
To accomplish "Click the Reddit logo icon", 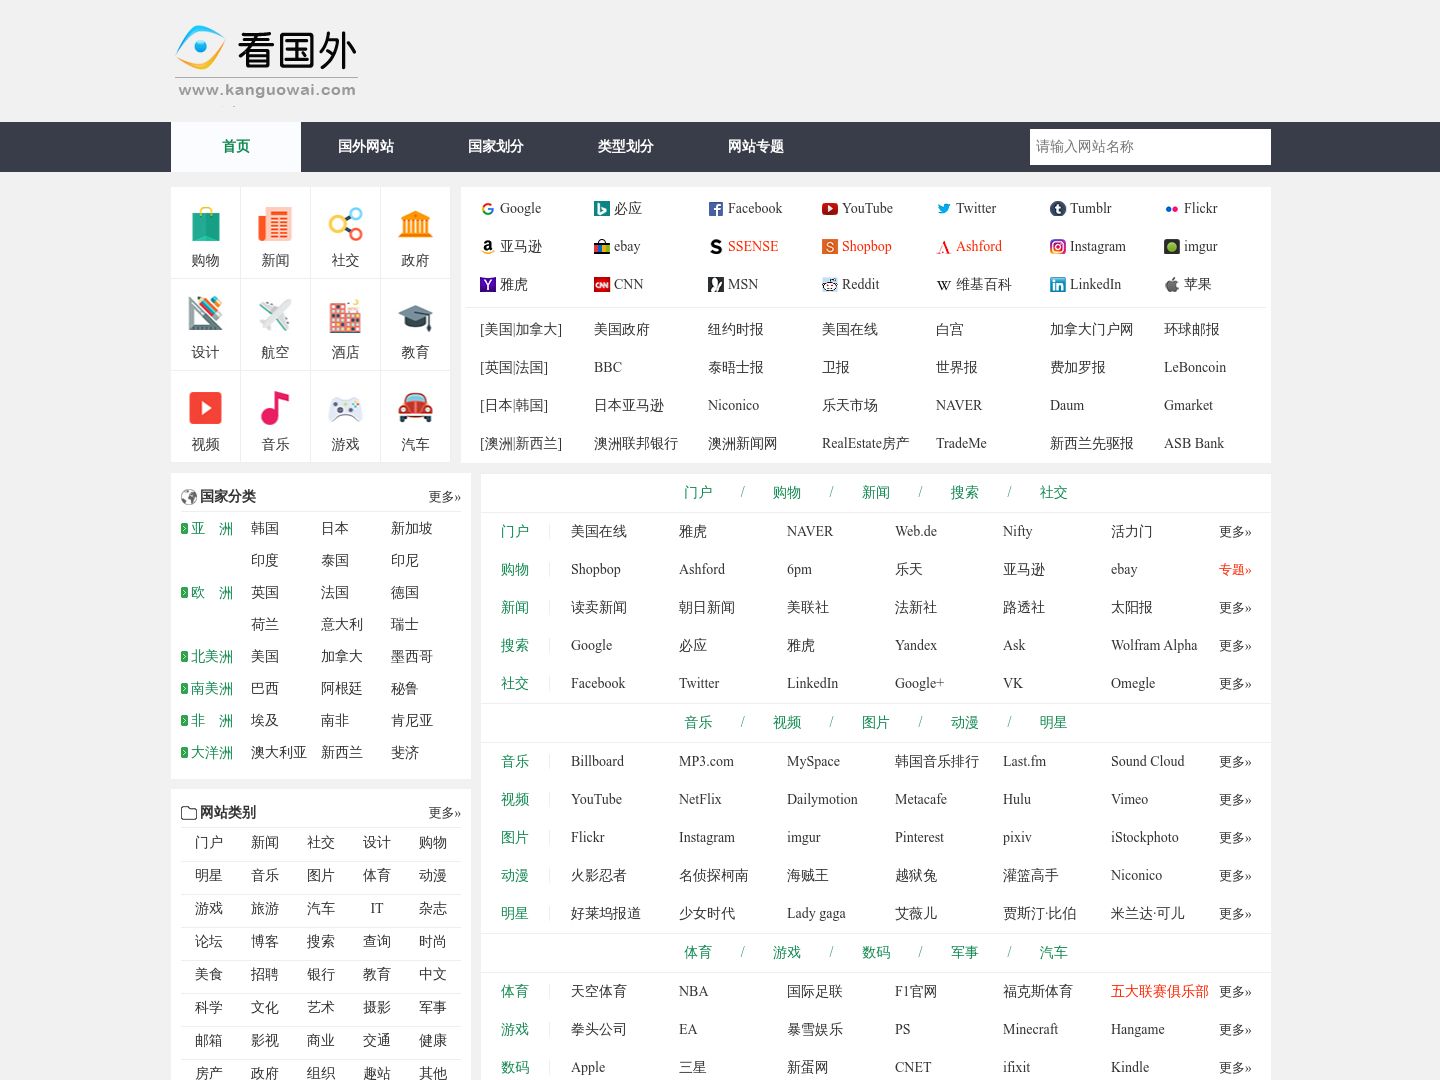I will pos(830,285).
